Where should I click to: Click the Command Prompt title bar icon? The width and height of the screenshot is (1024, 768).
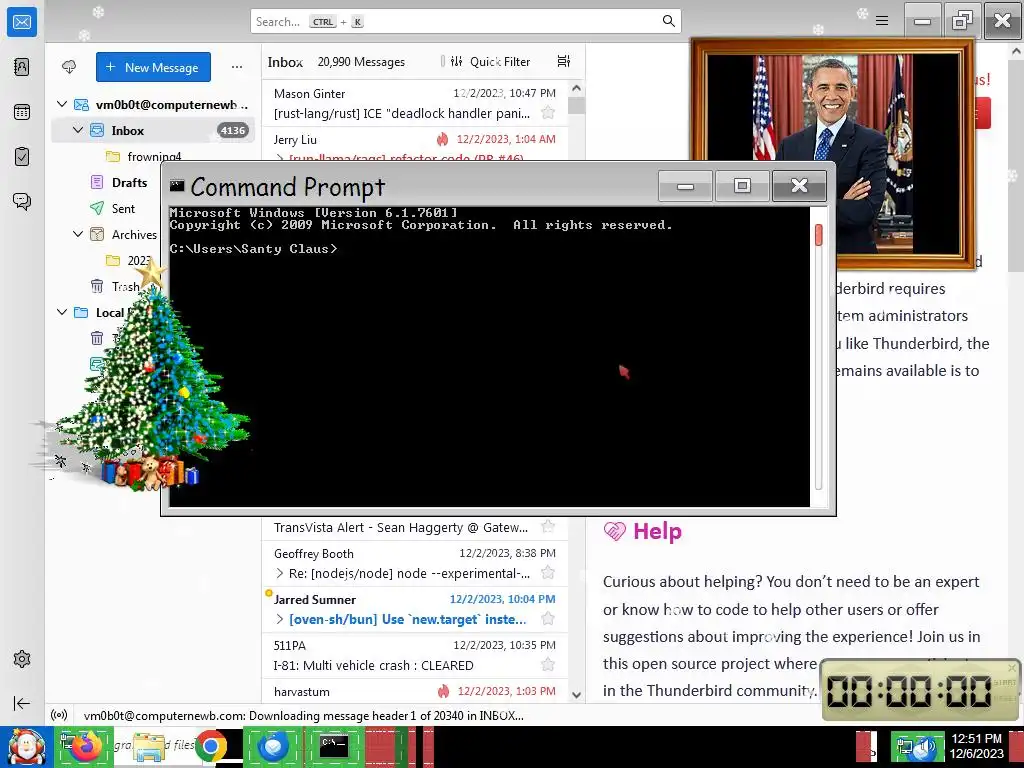177,186
